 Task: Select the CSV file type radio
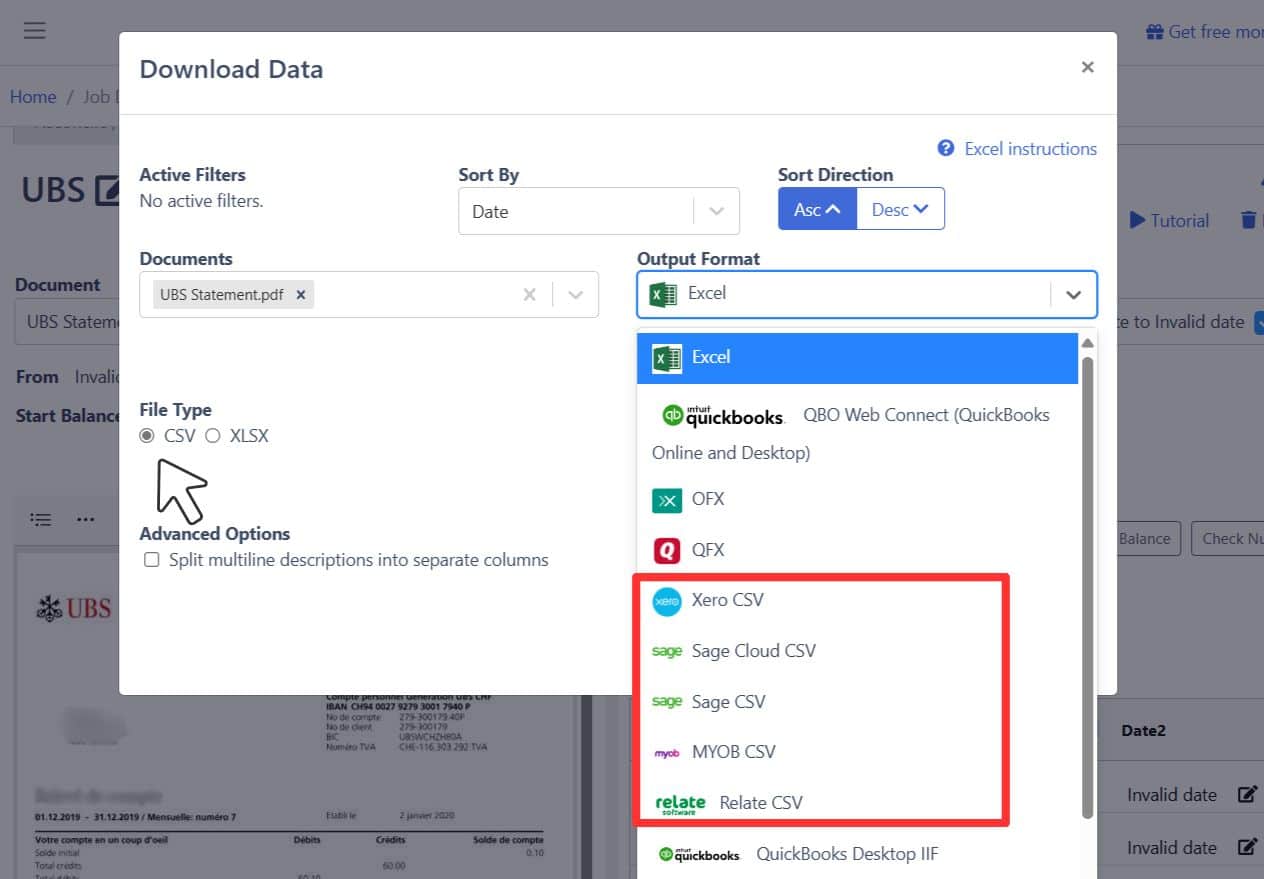click(147, 436)
